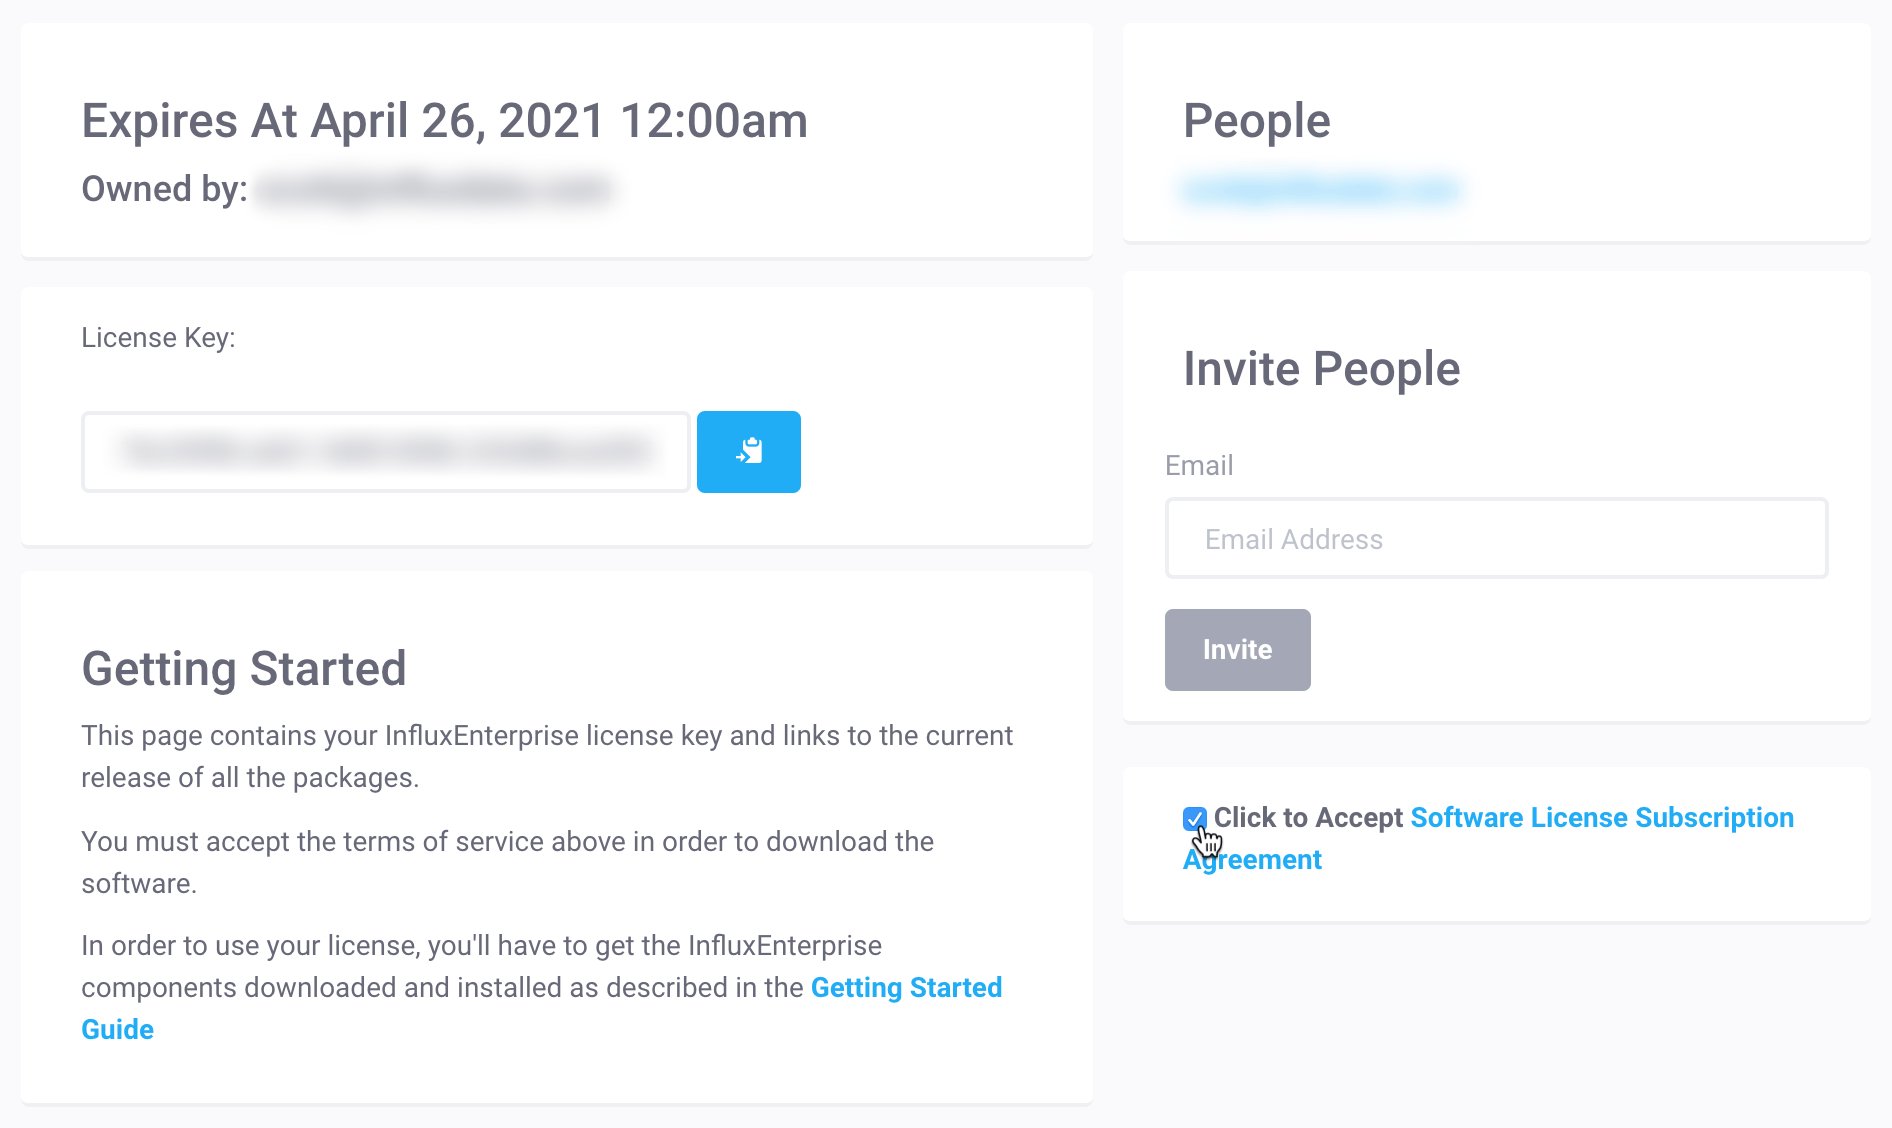Viewport: 1892px width, 1128px height.
Task: Select the "Owned by:" label text
Action: (164, 189)
